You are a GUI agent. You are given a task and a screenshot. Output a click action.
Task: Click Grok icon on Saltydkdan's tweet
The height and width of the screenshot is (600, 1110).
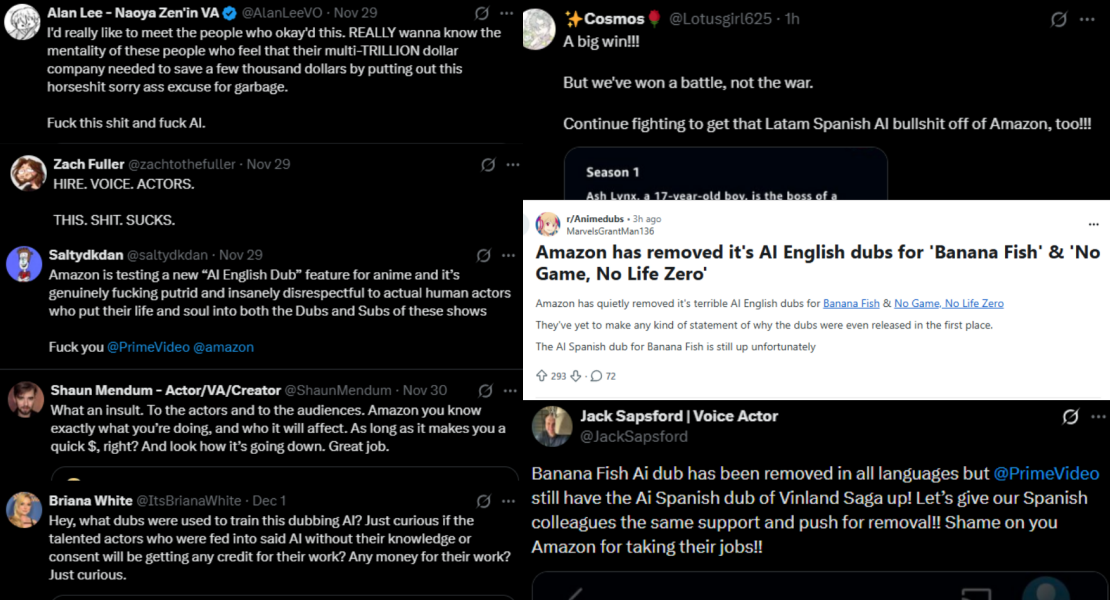(484, 256)
